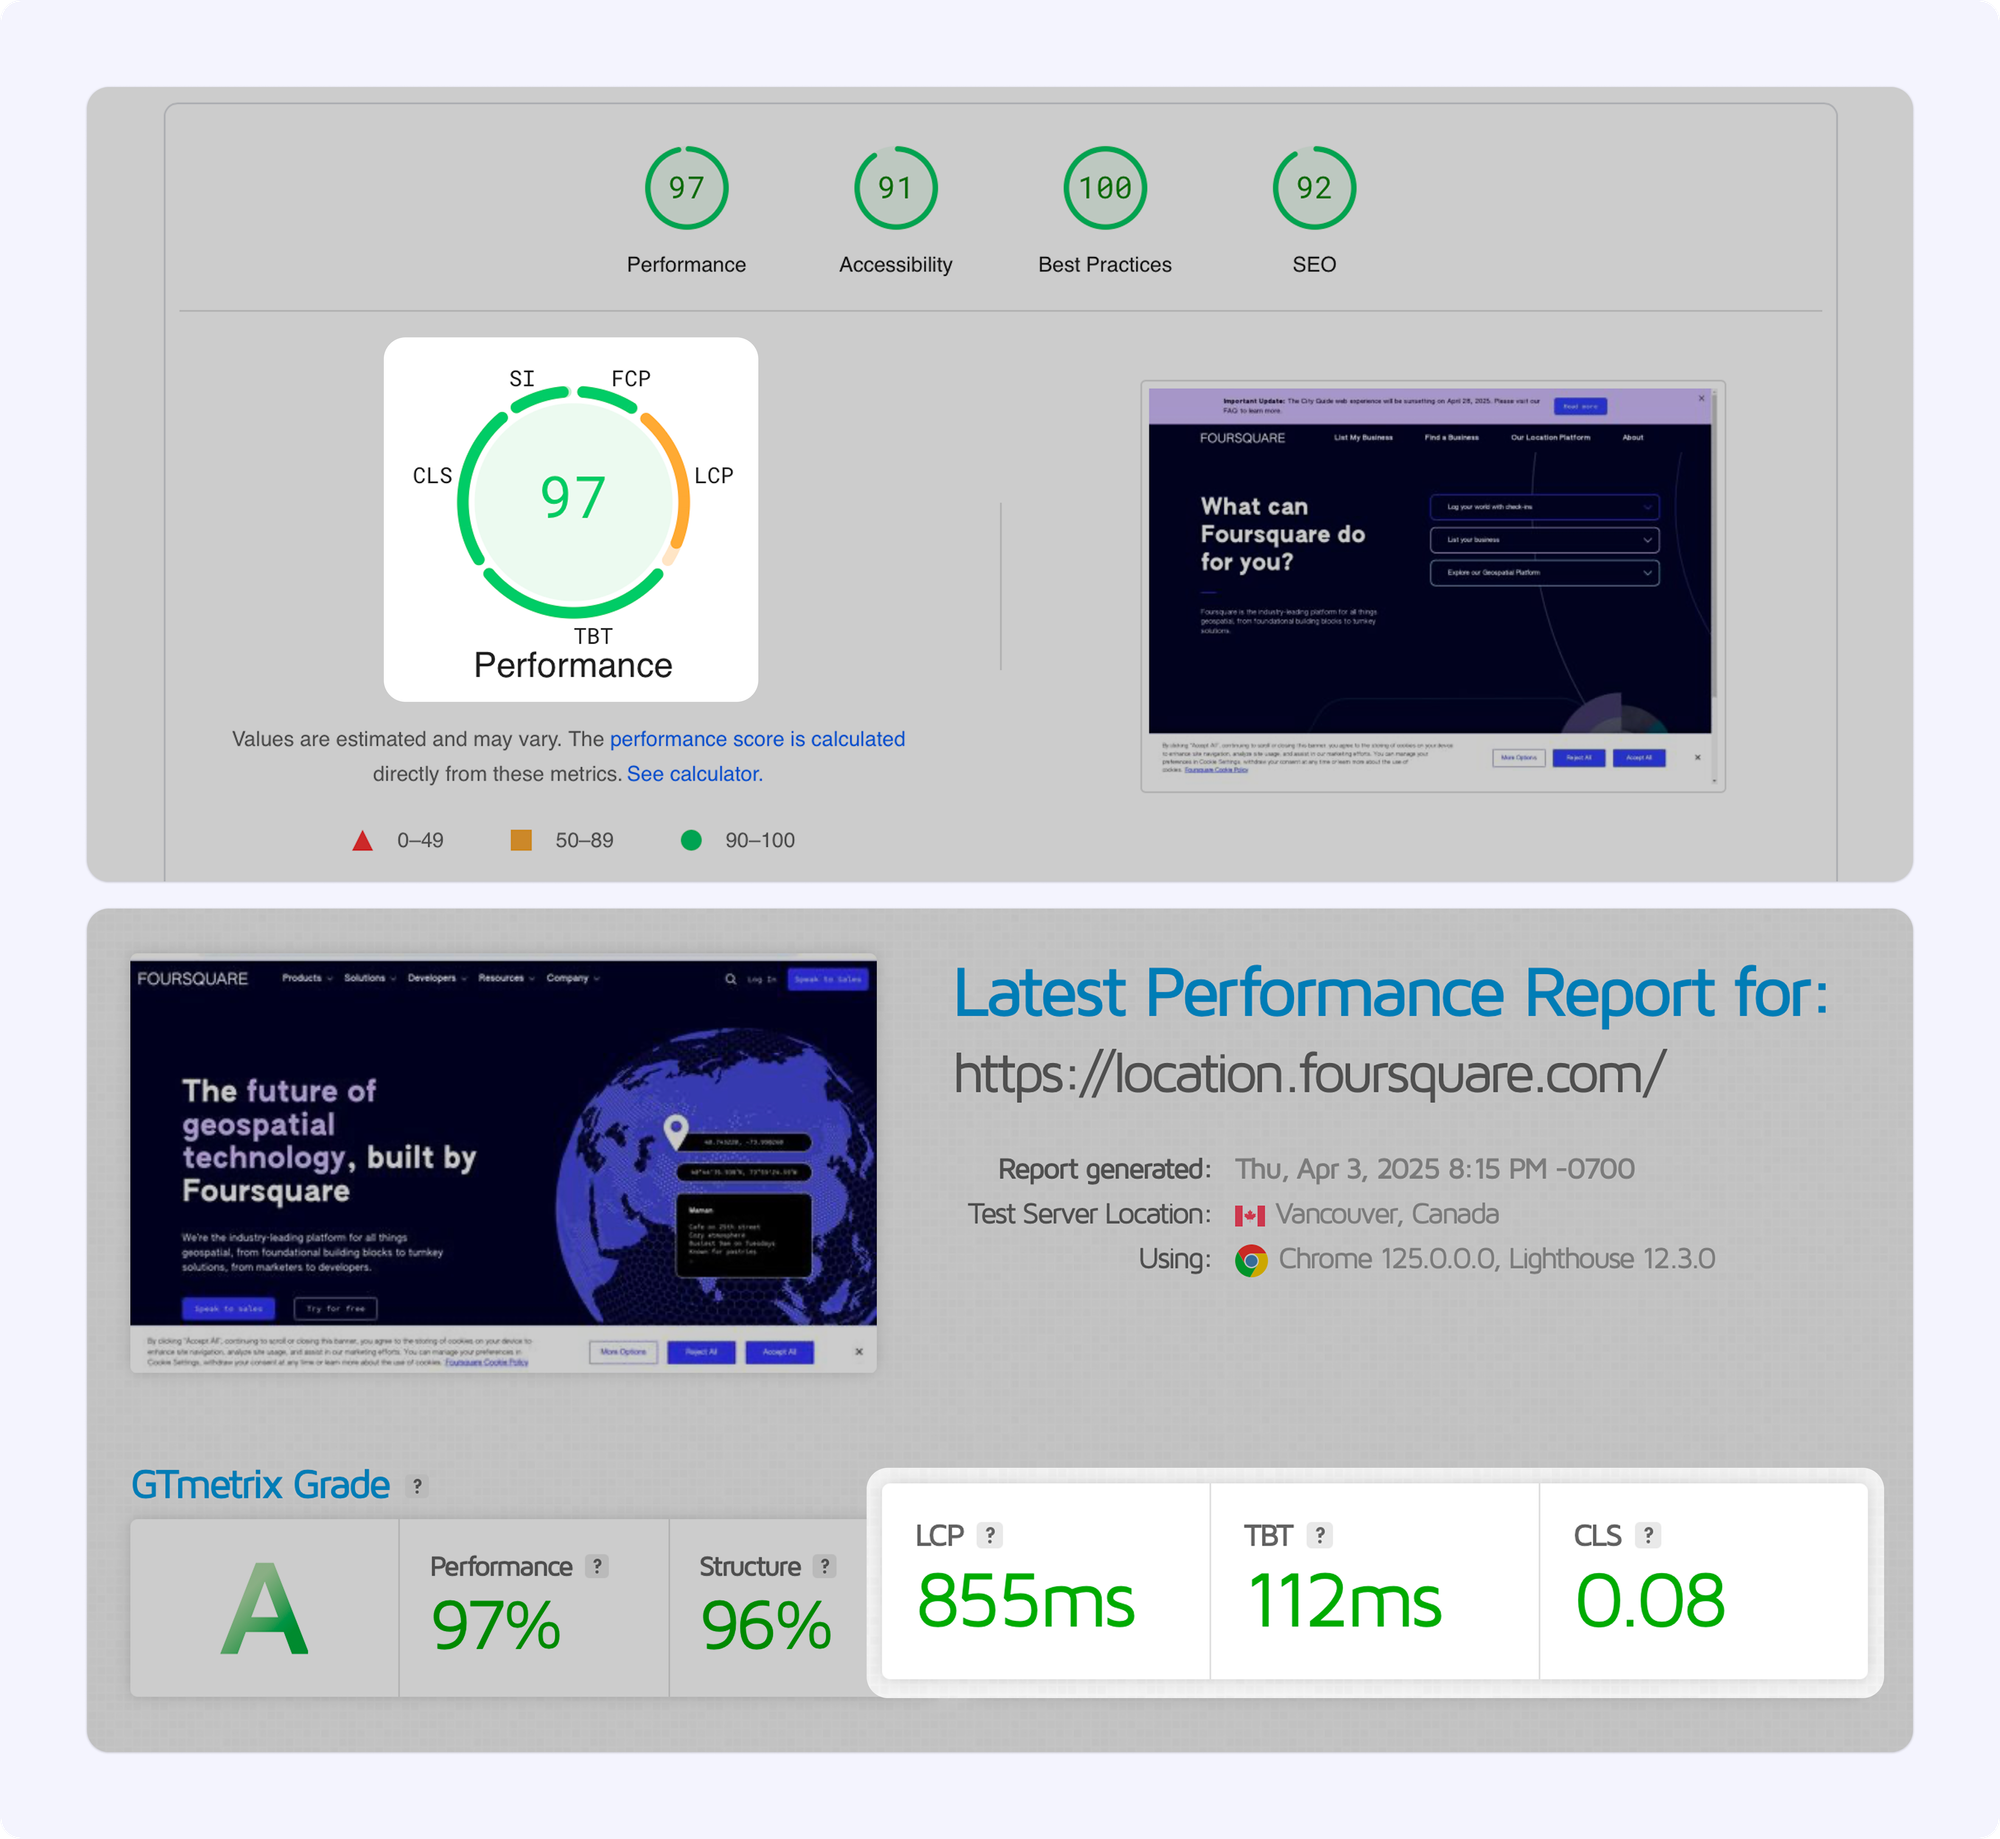This screenshot has width=2000, height=1839.
Task: Open help icon beside TBT
Action: tap(1320, 1535)
